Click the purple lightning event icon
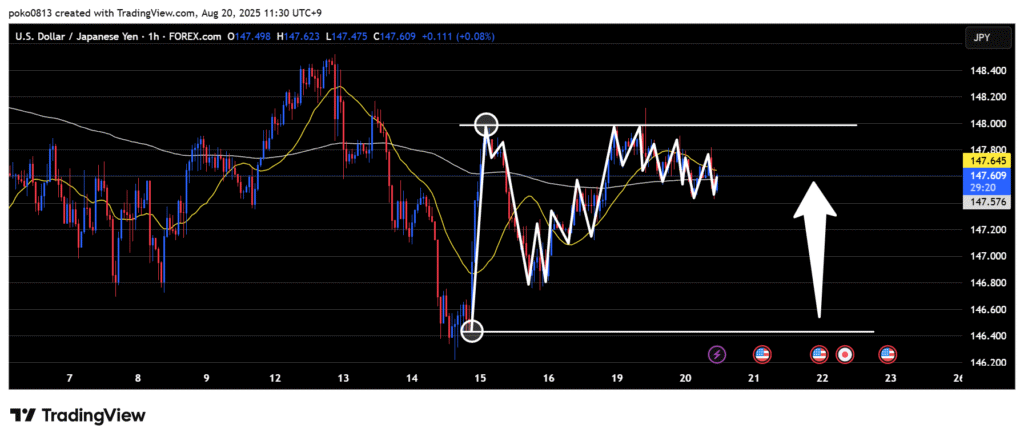Screen dimensions: 1024x441 pos(717,354)
